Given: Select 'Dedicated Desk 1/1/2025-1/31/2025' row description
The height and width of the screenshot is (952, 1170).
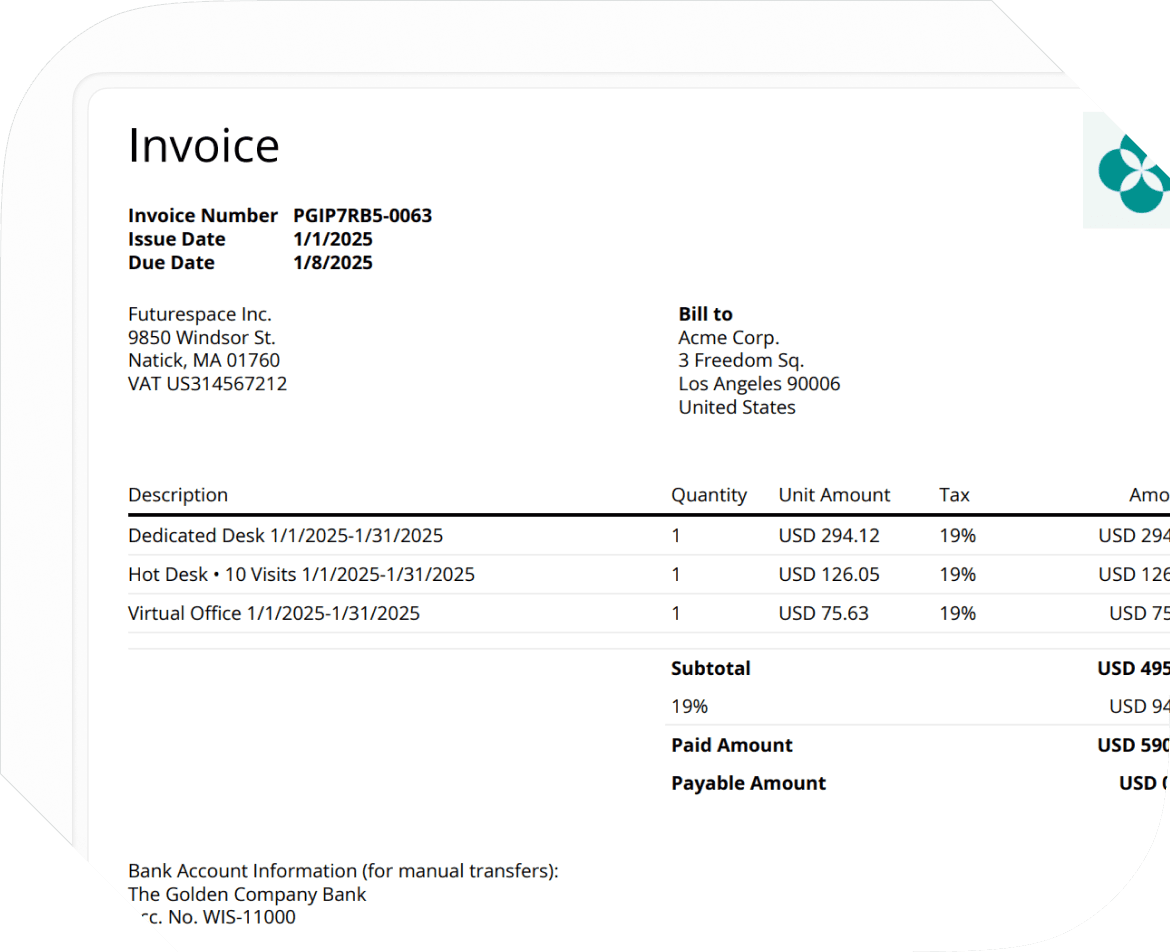Looking at the screenshot, I should [286, 536].
